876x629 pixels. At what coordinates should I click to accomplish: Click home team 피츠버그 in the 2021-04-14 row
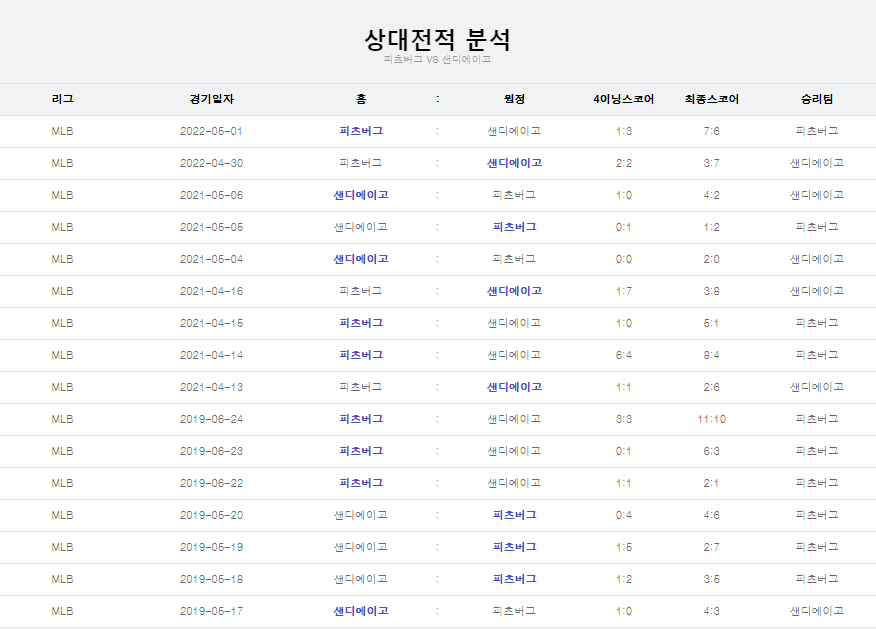361,355
